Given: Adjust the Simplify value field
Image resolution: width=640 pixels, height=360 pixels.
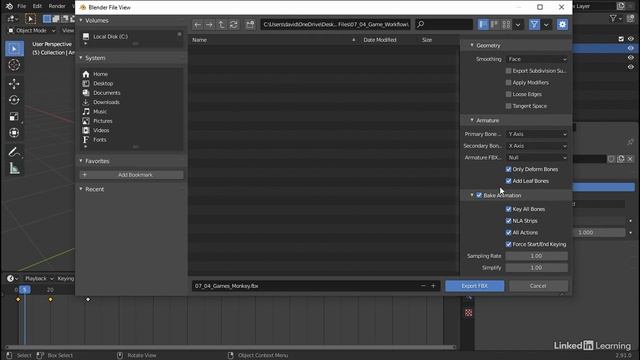Looking at the screenshot, I should click(x=536, y=268).
